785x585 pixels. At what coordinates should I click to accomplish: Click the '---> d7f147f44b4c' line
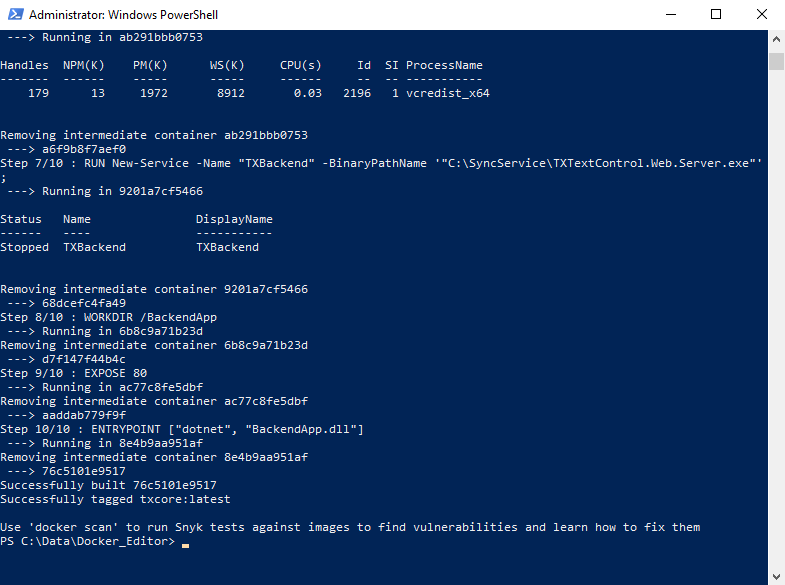click(x=67, y=359)
